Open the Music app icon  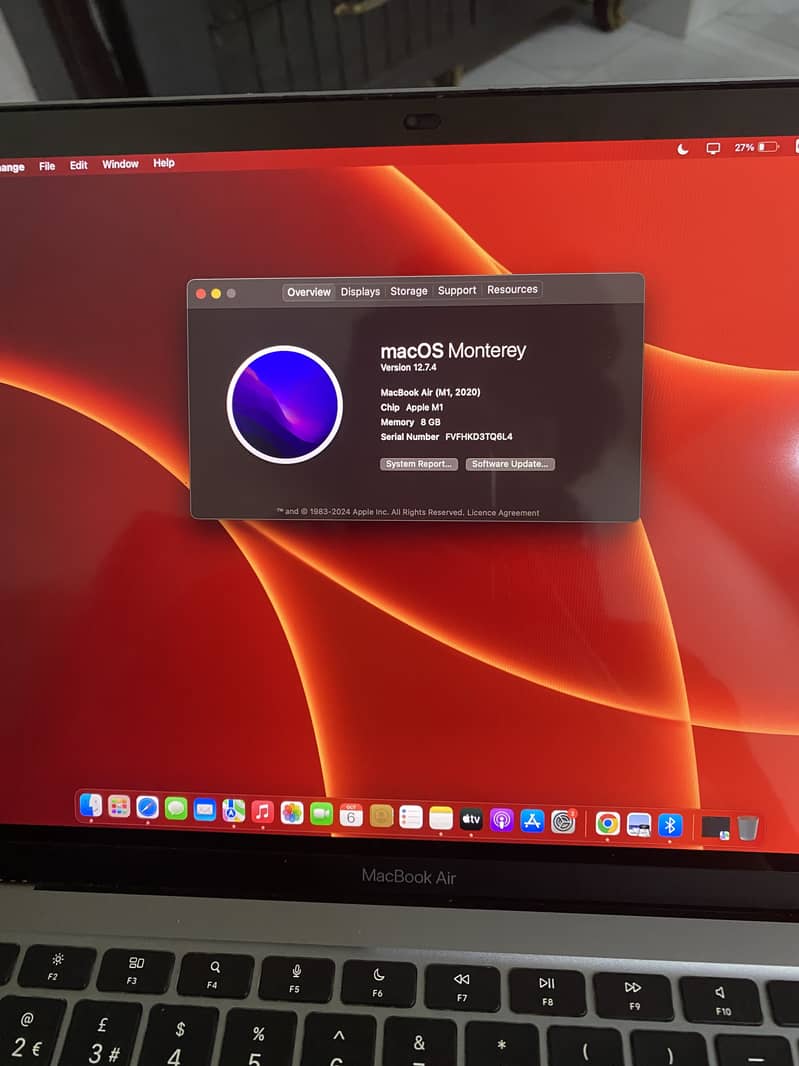(x=262, y=812)
